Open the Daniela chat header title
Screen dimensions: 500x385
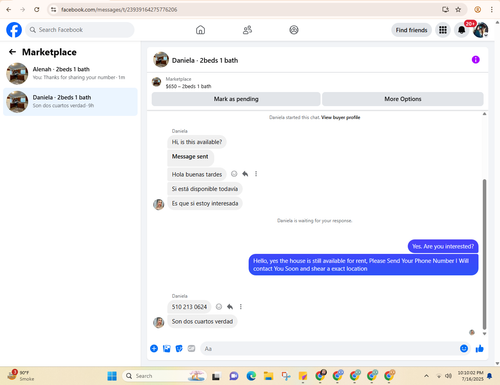tap(205, 60)
